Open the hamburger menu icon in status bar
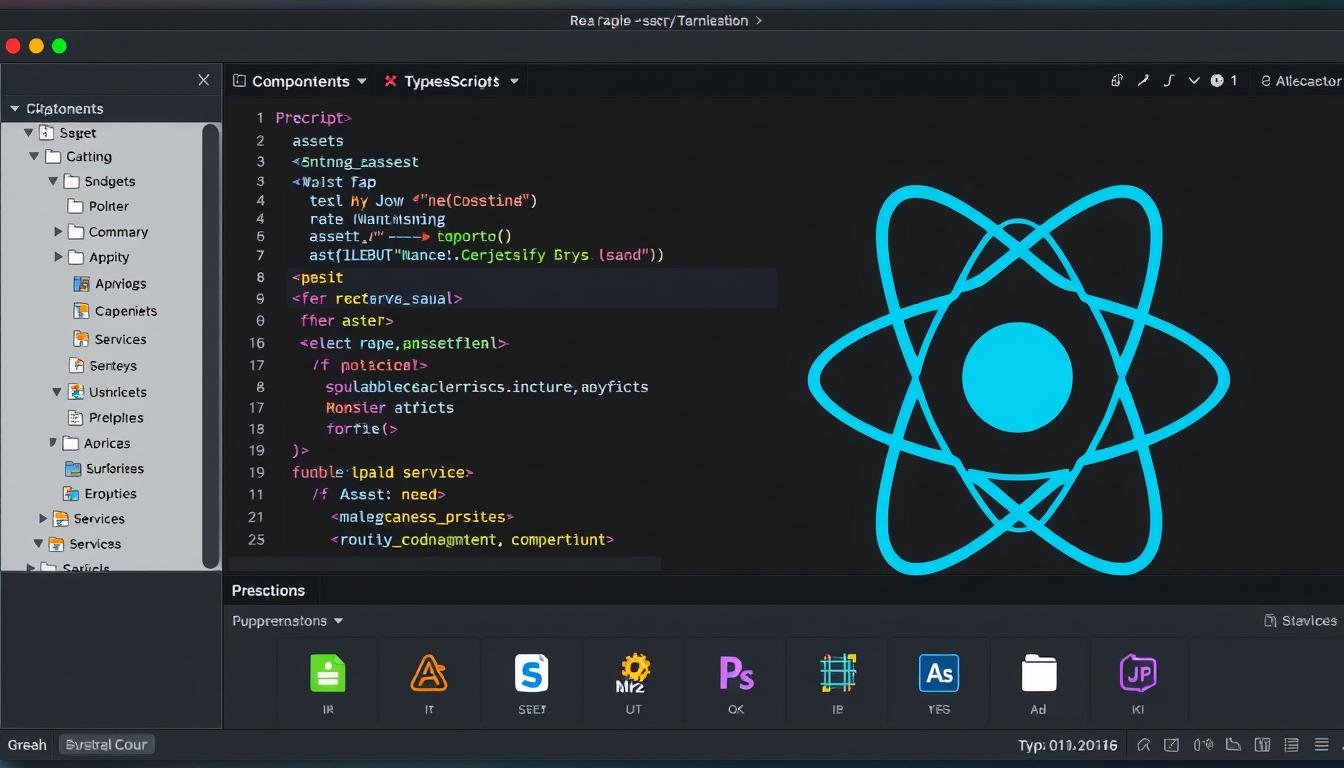Image resolution: width=1344 pixels, height=768 pixels. (x=1322, y=745)
